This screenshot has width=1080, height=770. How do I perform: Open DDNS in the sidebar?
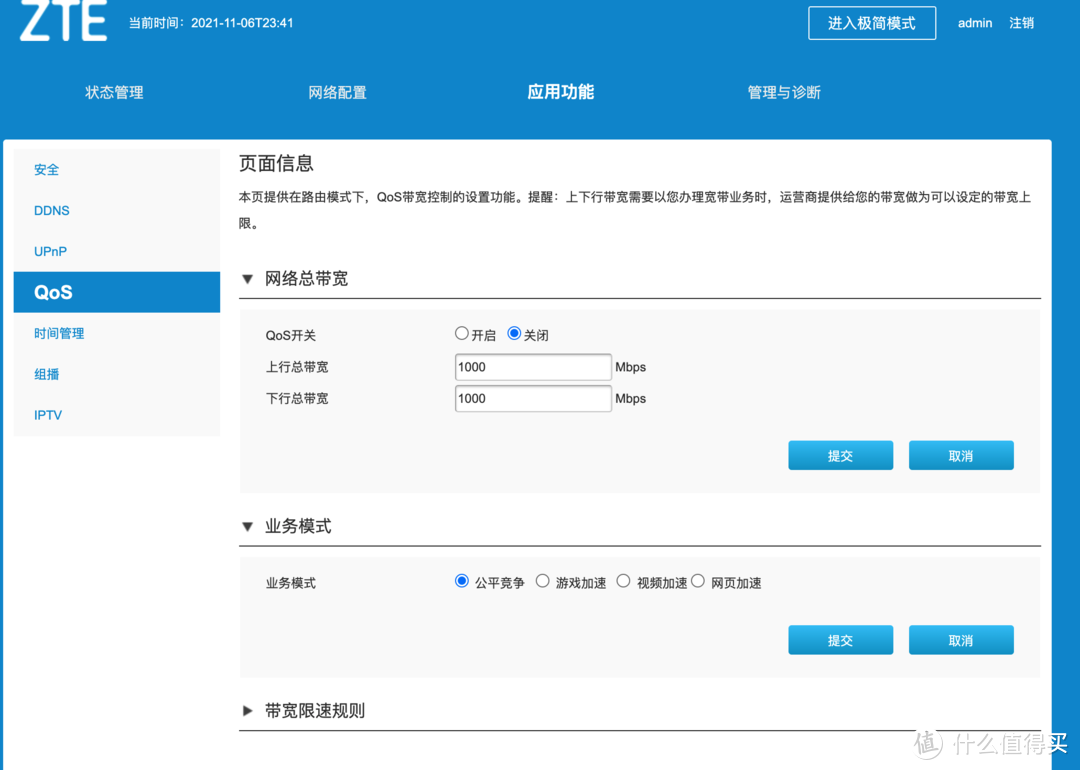[x=52, y=211]
